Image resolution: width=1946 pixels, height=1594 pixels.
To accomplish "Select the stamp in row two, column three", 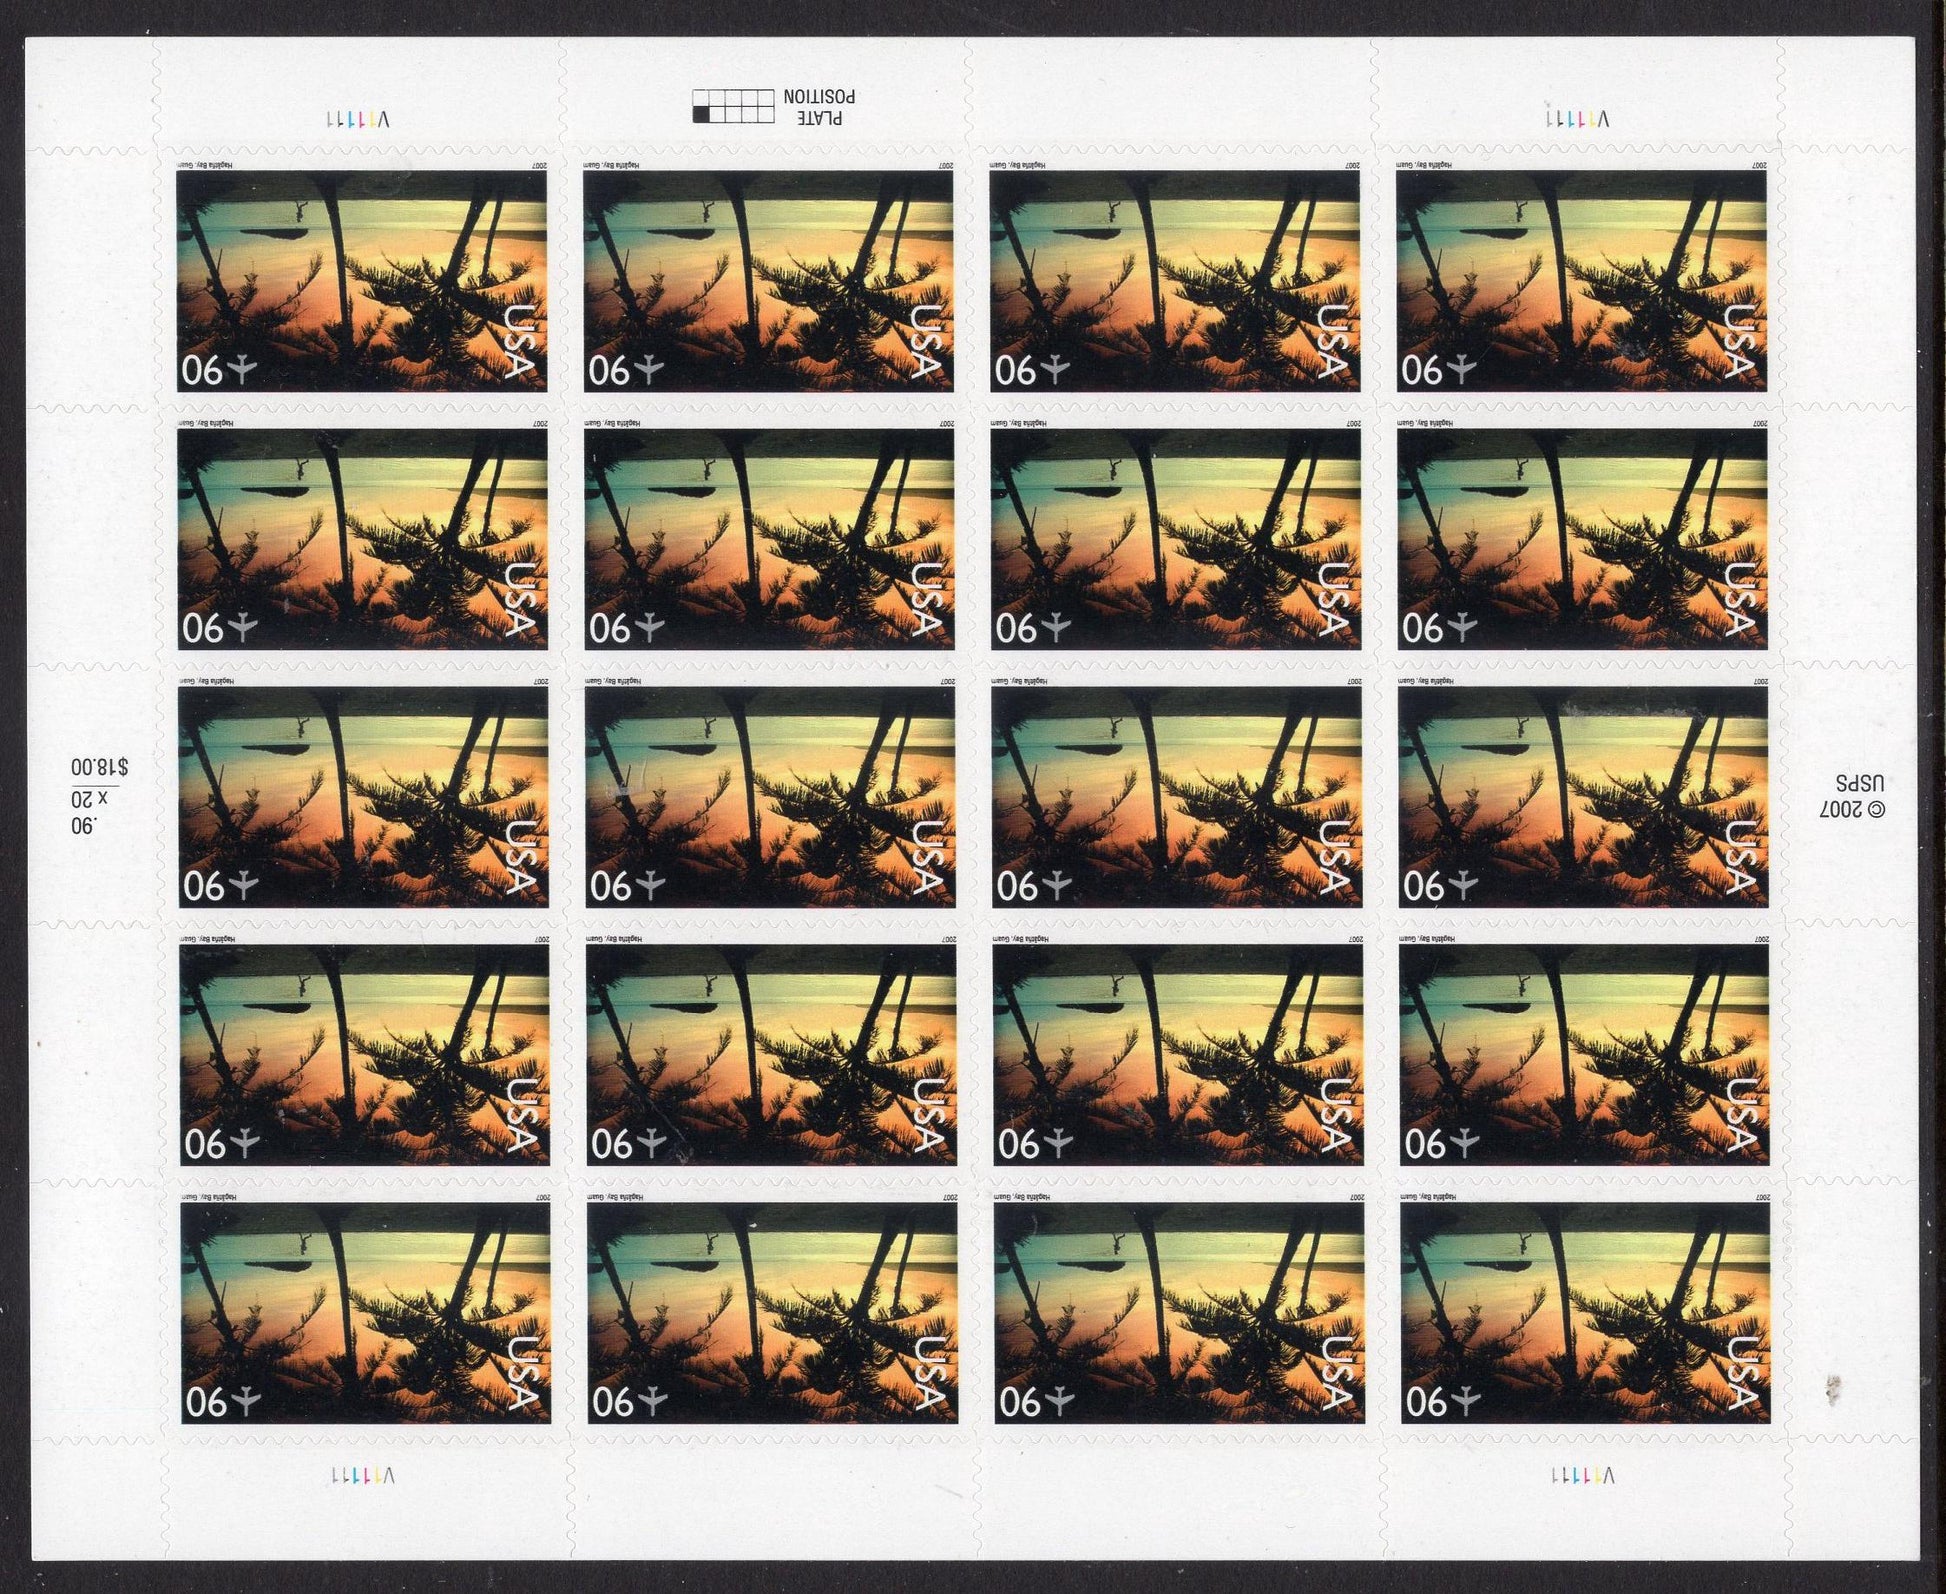I will point(1176,539).
